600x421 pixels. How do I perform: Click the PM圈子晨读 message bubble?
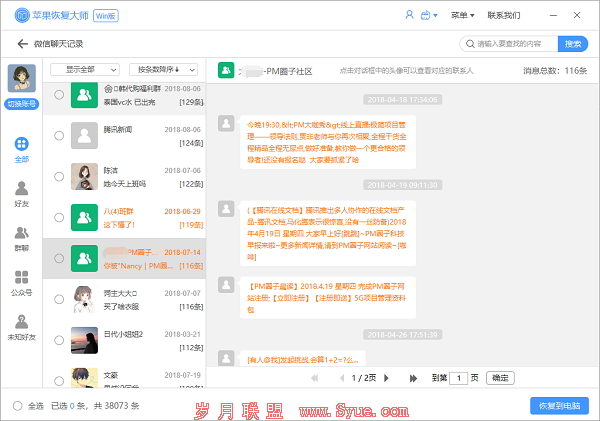click(328, 298)
